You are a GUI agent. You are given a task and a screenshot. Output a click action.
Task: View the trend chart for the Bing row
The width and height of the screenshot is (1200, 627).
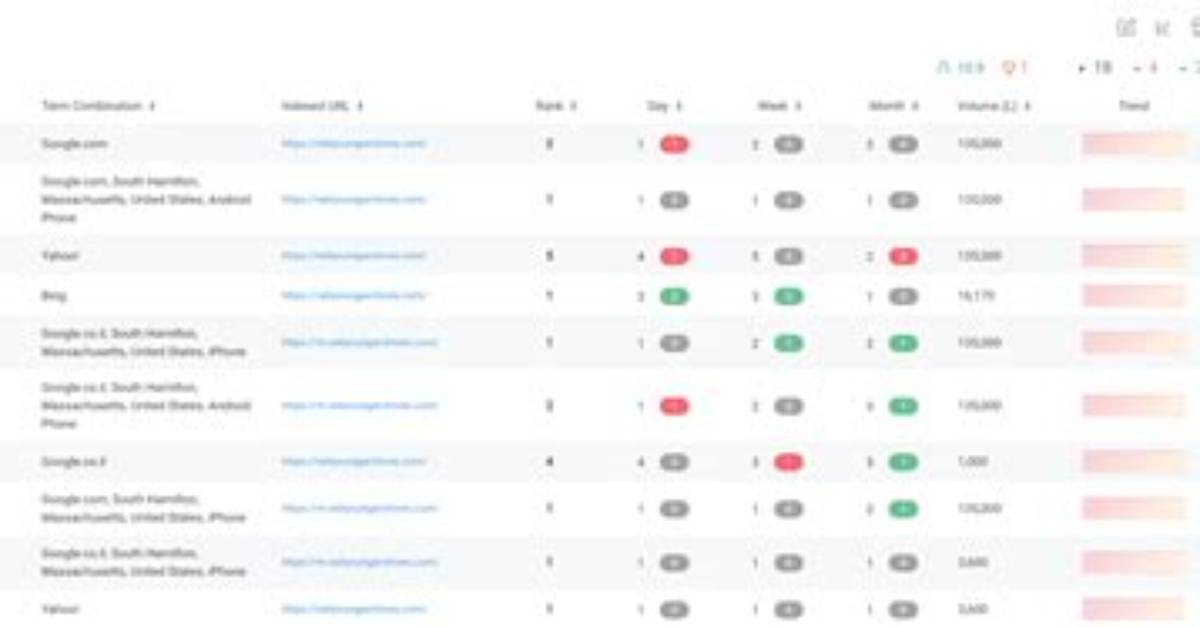[x=1134, y=296]
